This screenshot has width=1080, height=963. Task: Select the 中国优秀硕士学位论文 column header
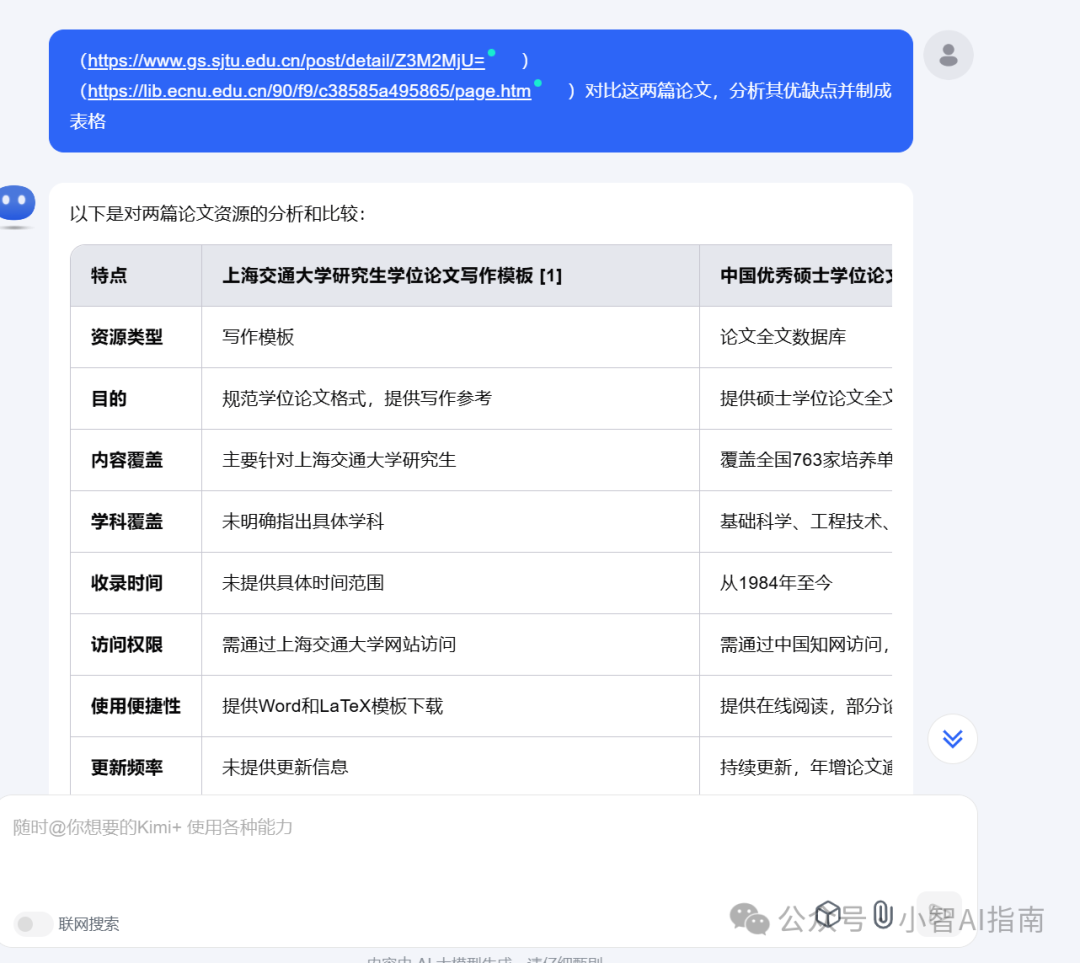tap(805, 276)
